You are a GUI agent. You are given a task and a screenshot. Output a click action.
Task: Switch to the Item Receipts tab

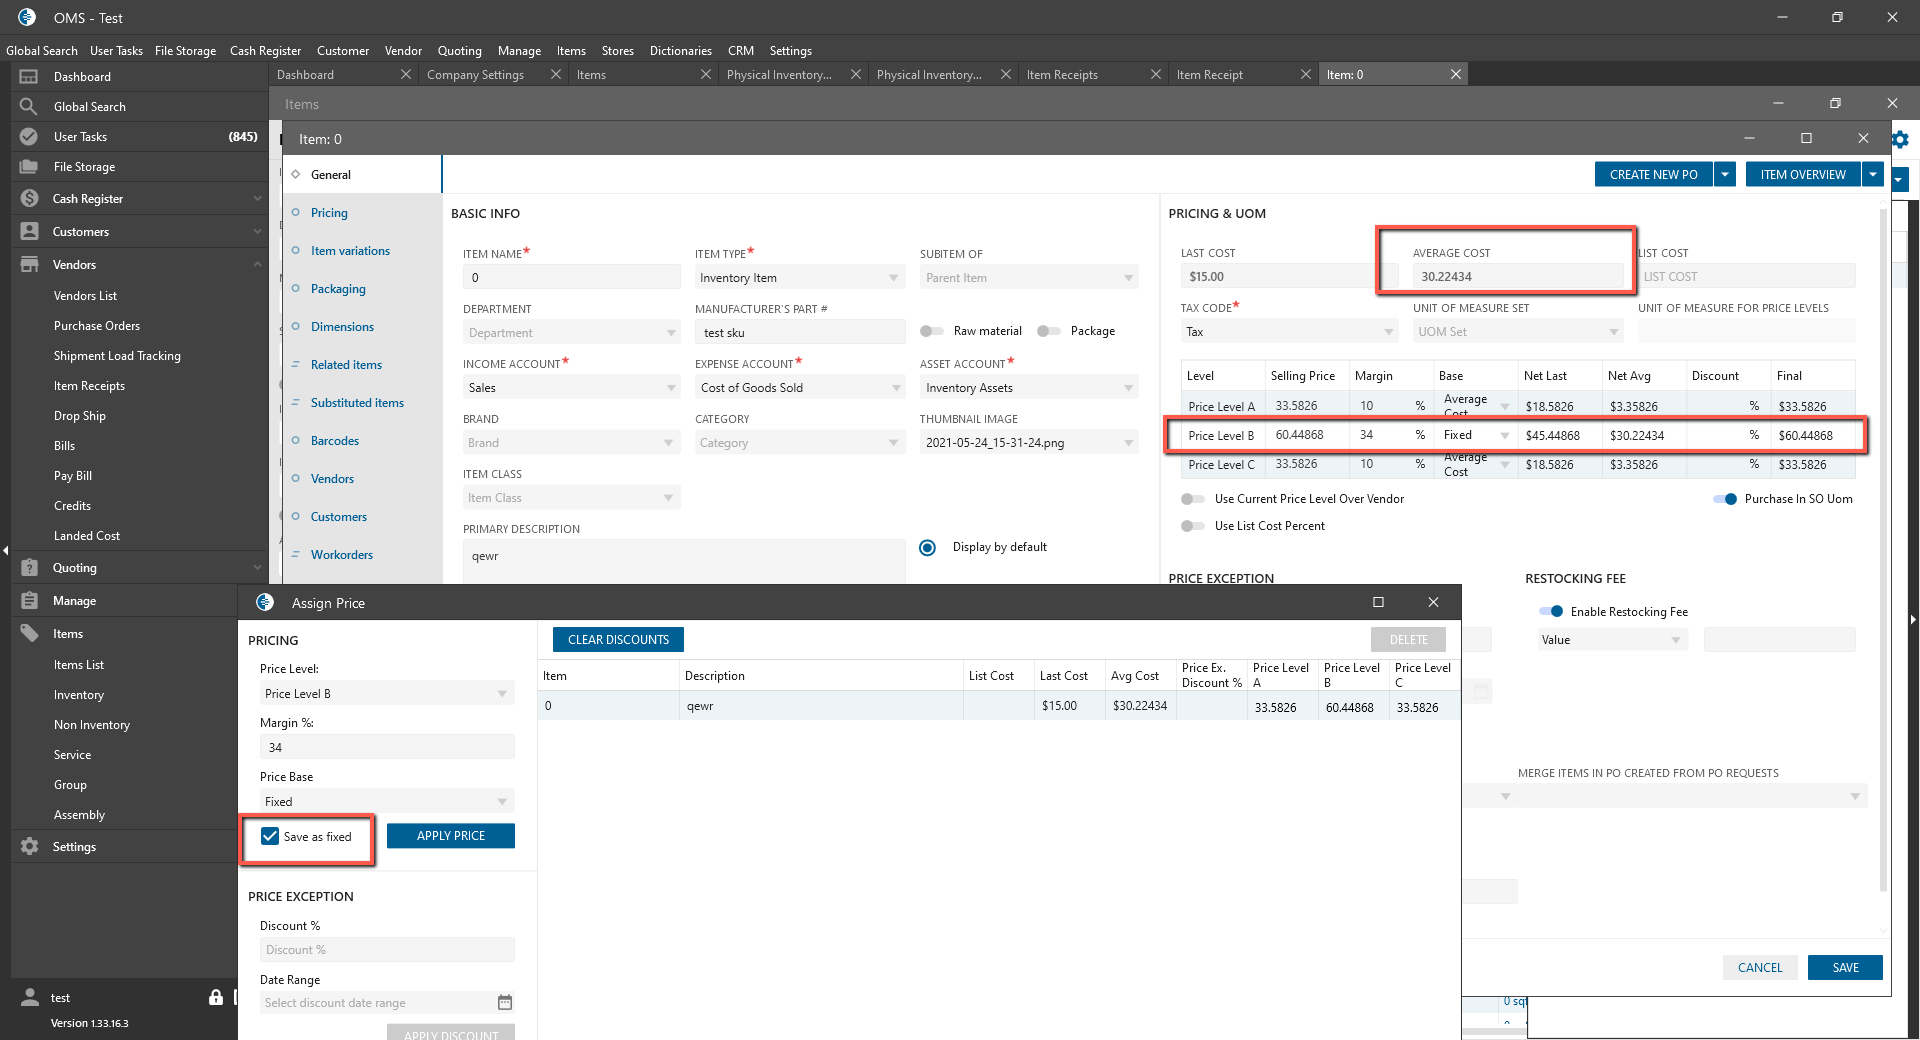[x=1062, y=75]
